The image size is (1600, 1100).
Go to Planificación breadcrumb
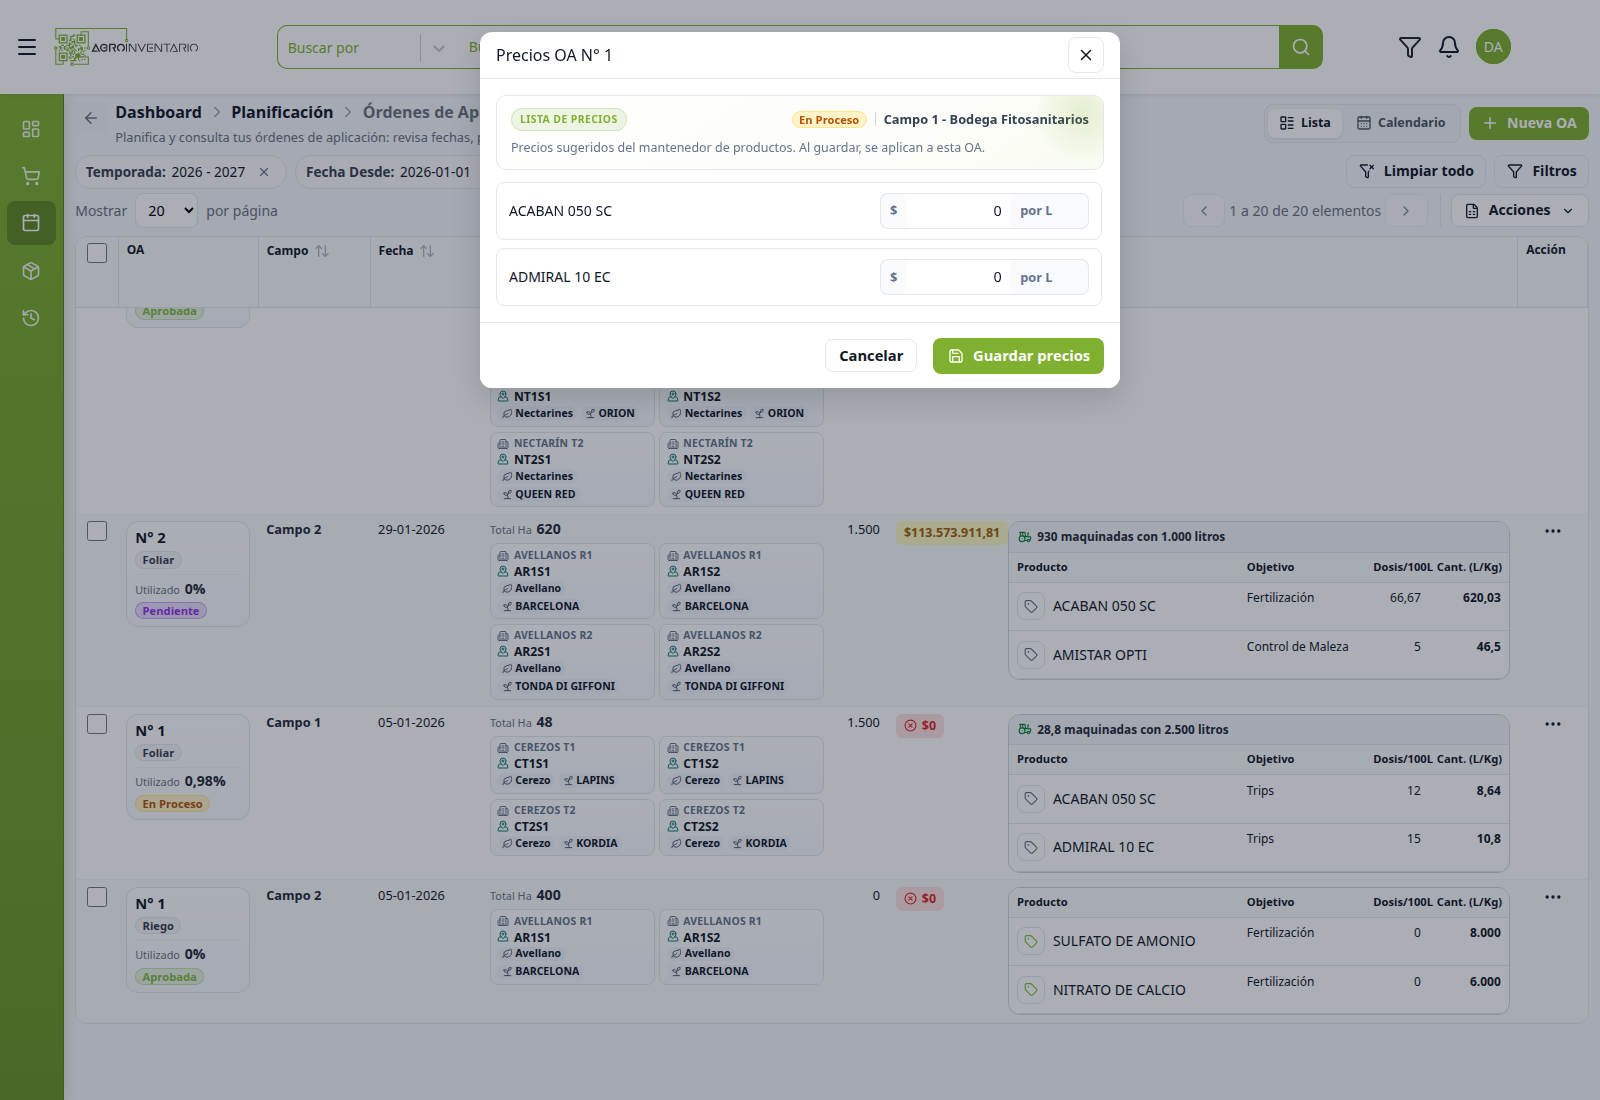click(x=282, y=112)
